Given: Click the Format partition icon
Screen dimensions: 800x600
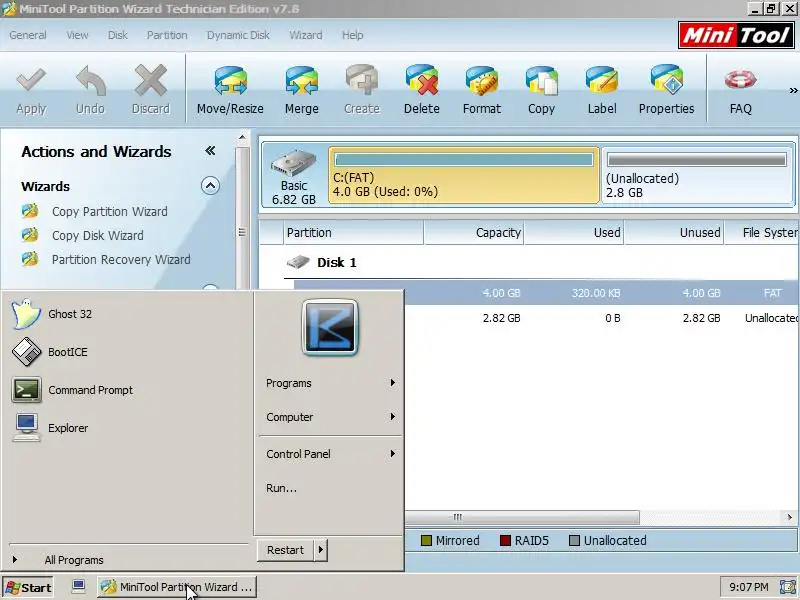Looking at the screenshot, I should click(482, 81).
